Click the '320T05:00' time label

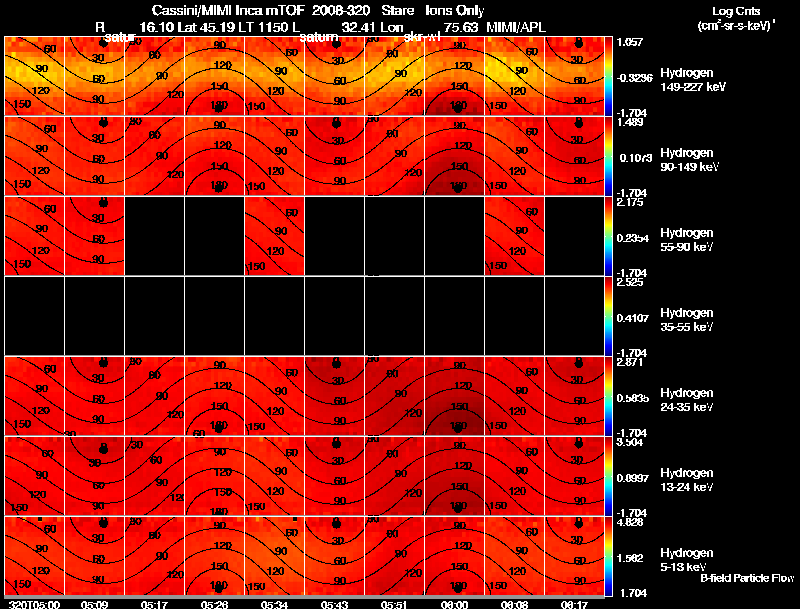tap(34, 605)
